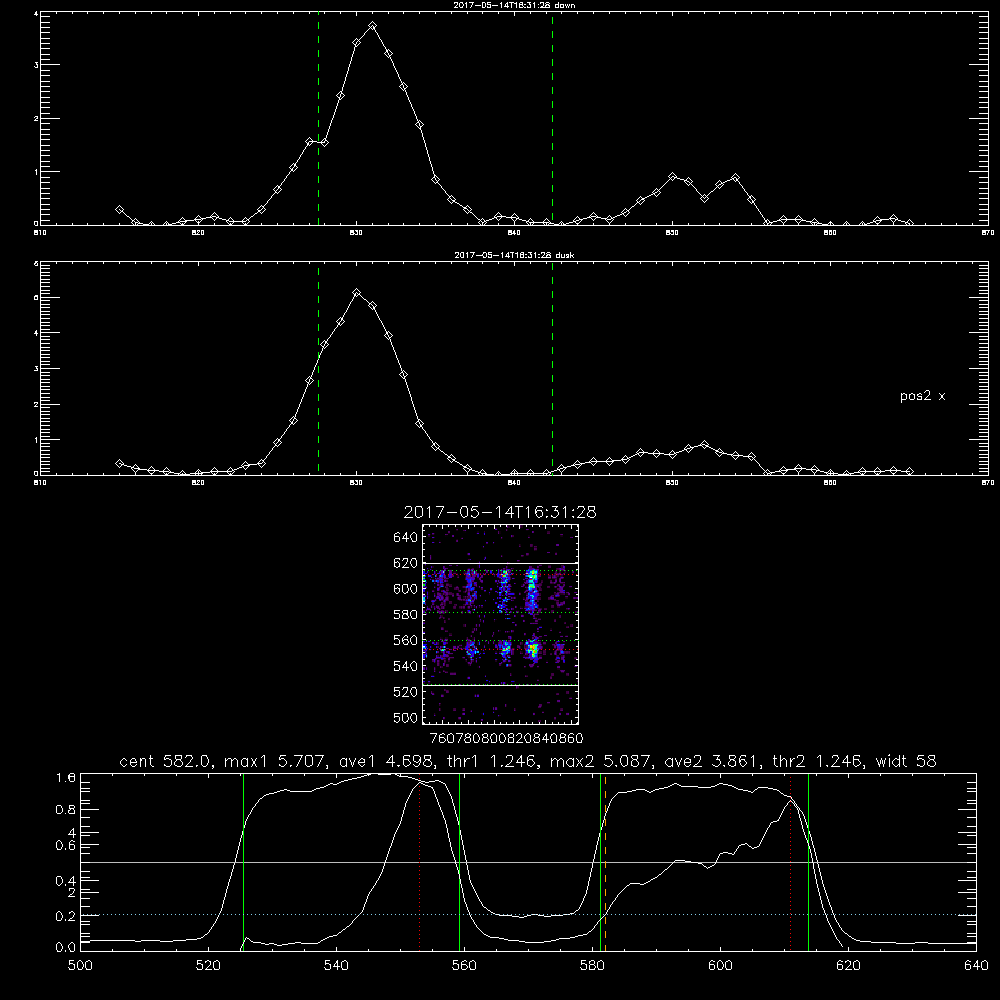Click the '500' x-axis label of bottom plot
This screenshot has width=1000, height=1000.
pyautogui.click(x=80, y=966)
